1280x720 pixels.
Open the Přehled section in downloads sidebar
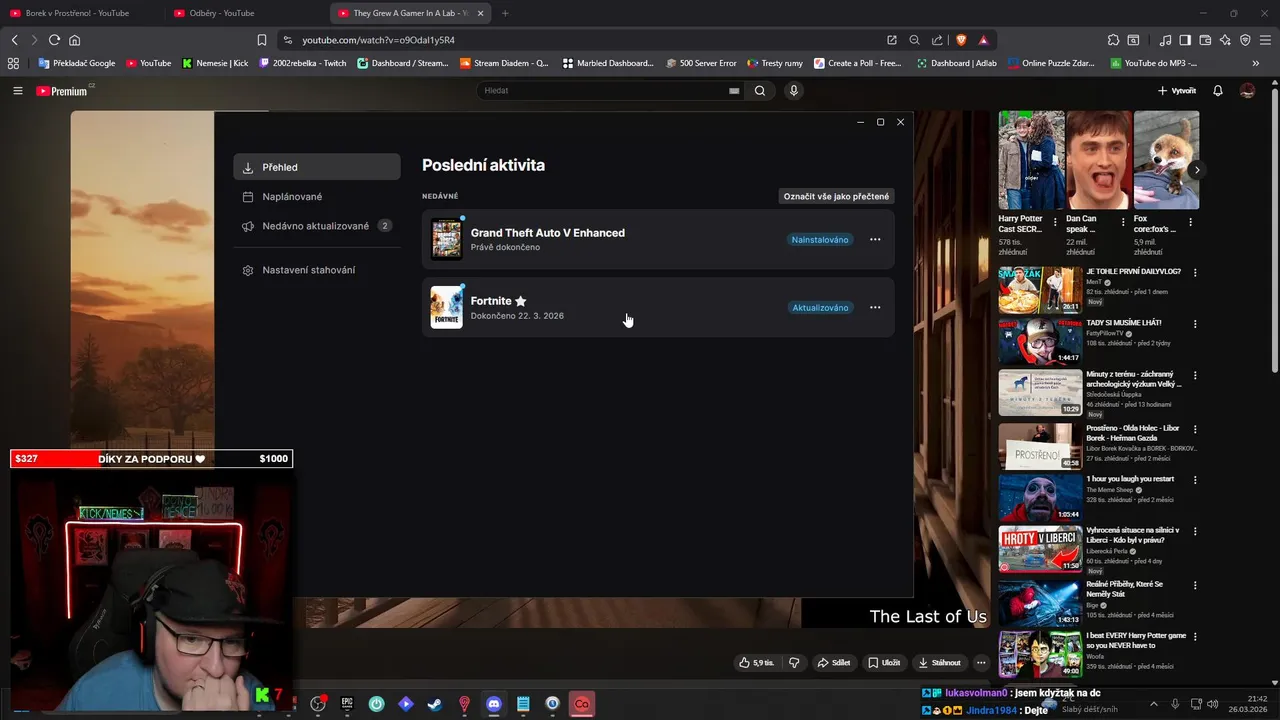point(317,167)
